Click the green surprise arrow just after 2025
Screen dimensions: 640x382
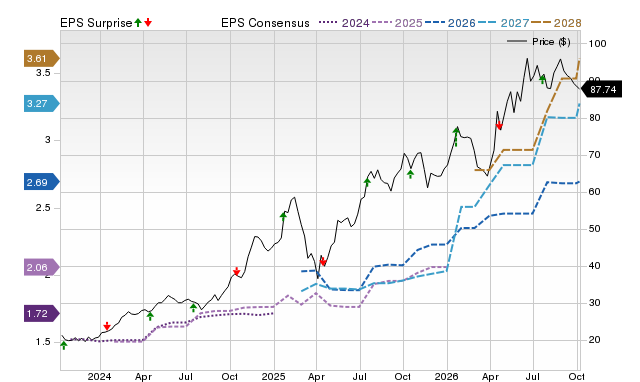(x=283, y=216)
